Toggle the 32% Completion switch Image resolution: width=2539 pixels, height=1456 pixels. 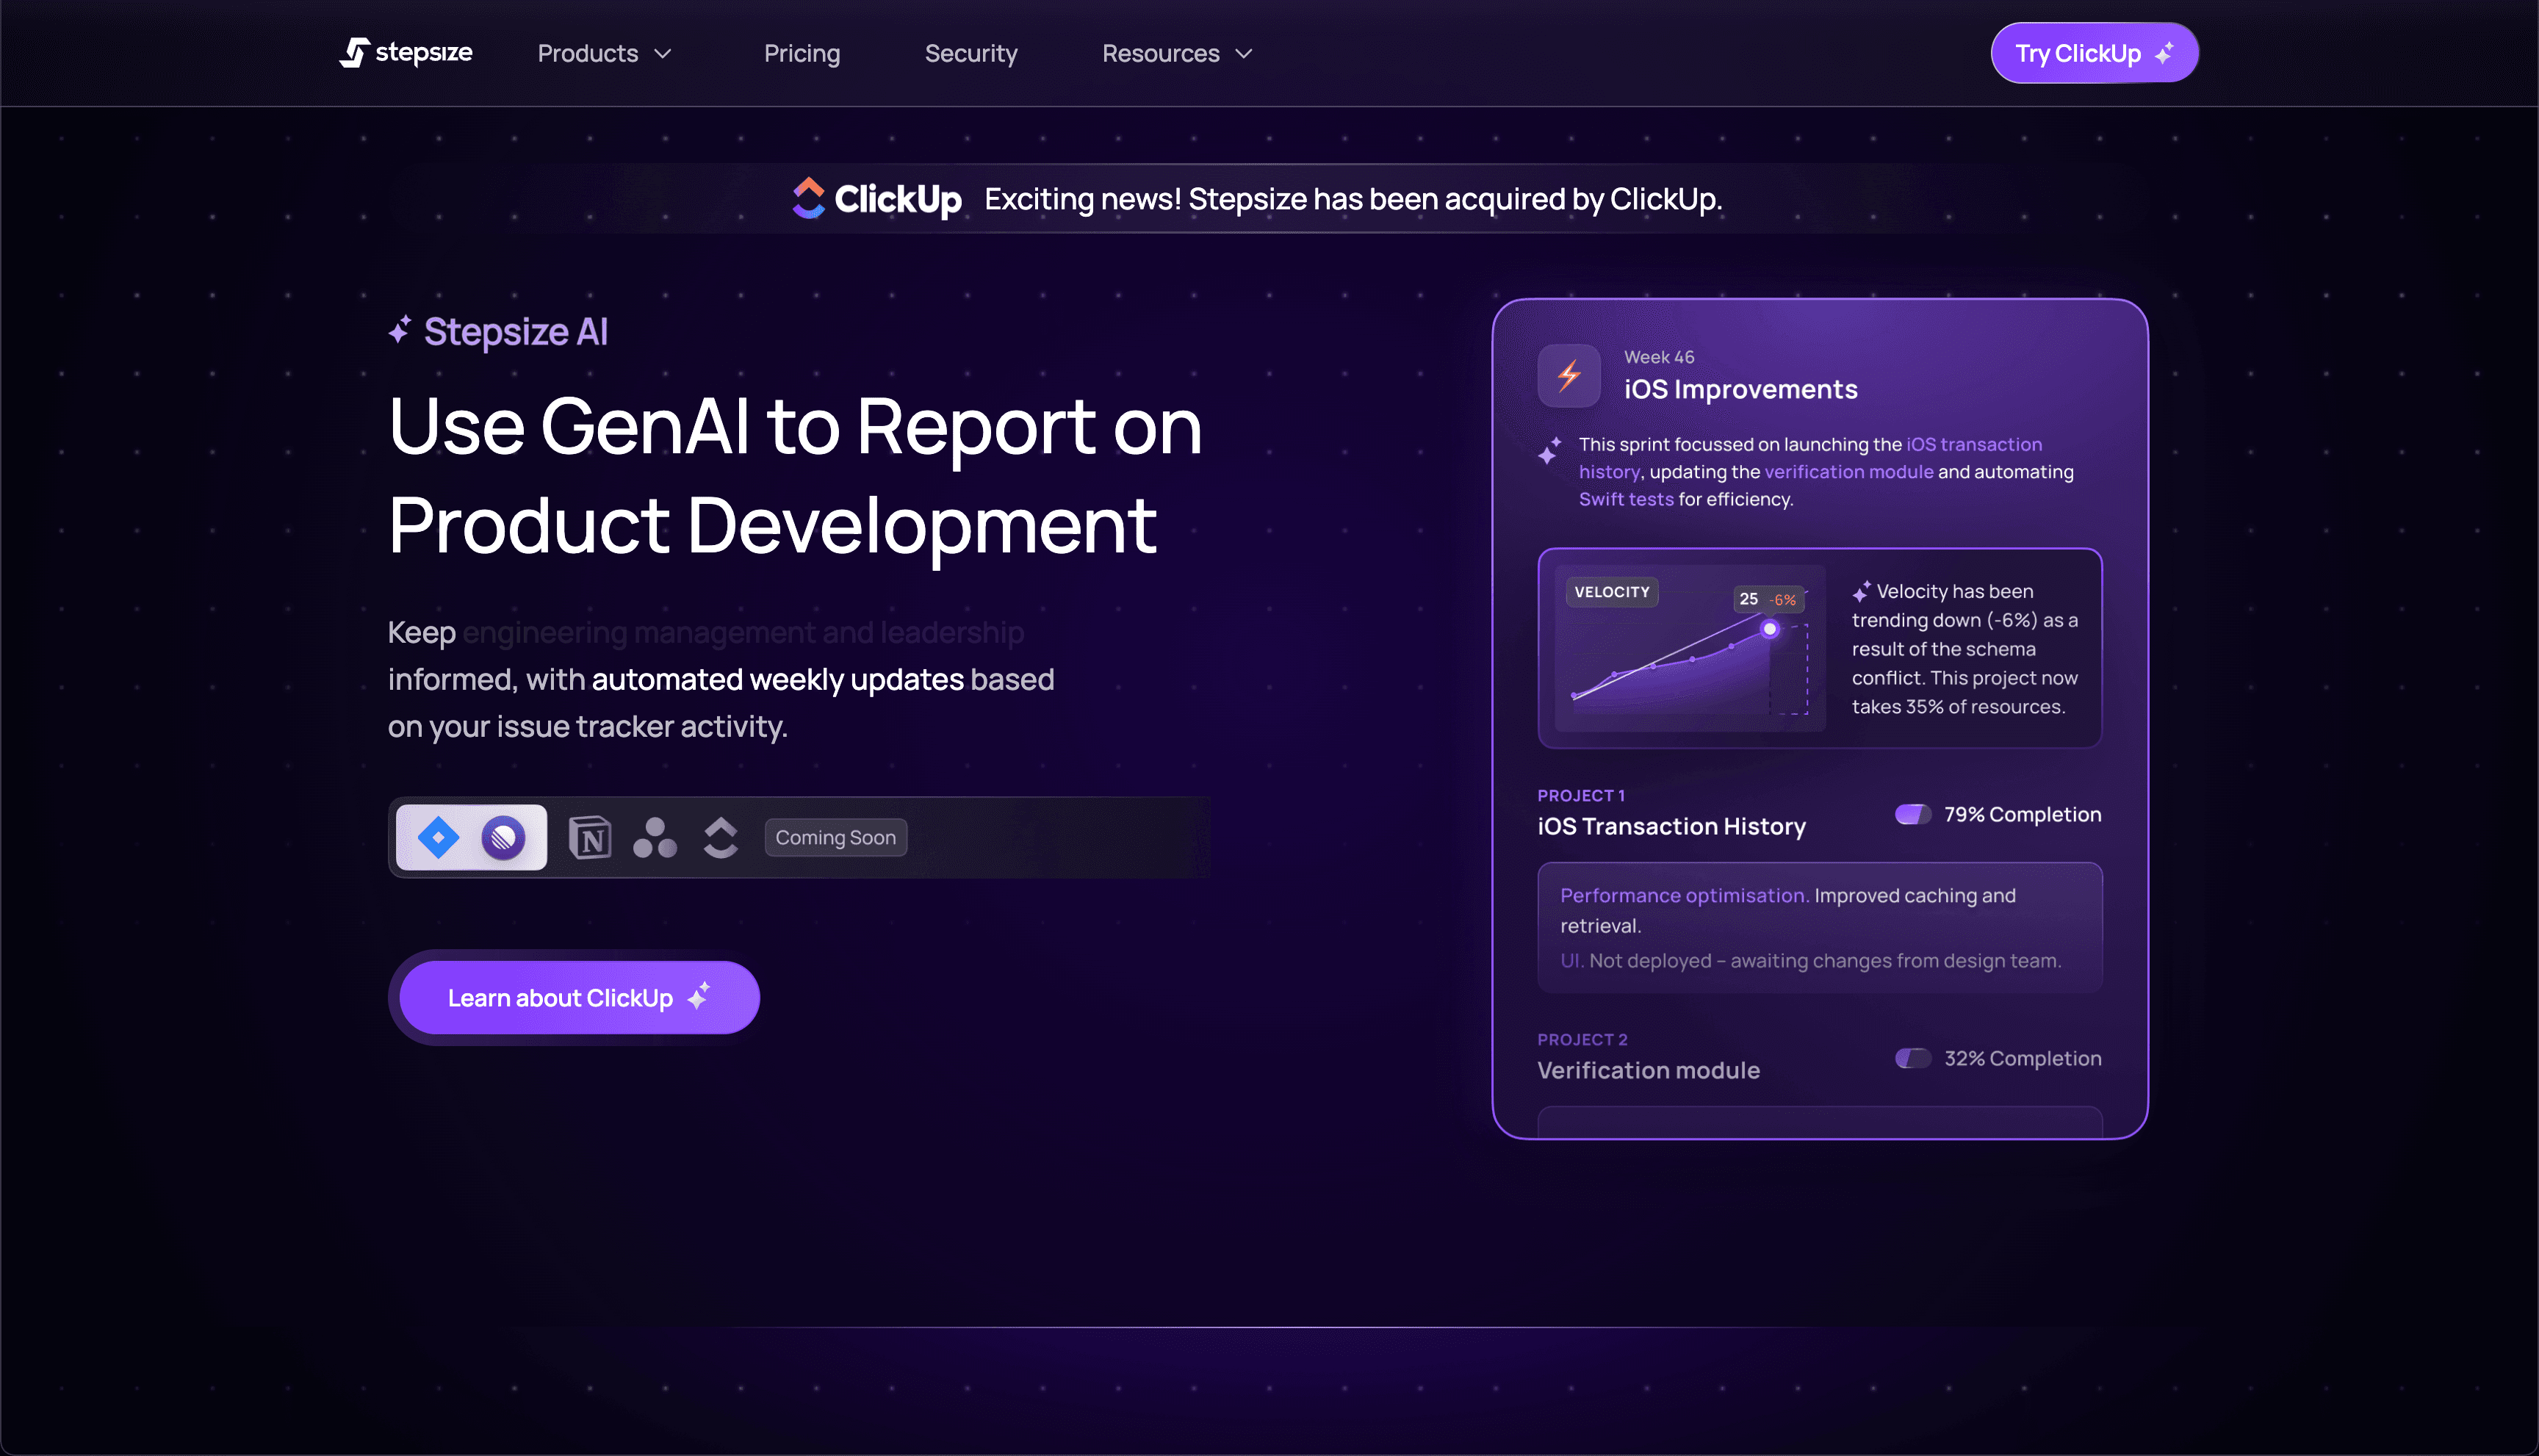(1912, 1058)
